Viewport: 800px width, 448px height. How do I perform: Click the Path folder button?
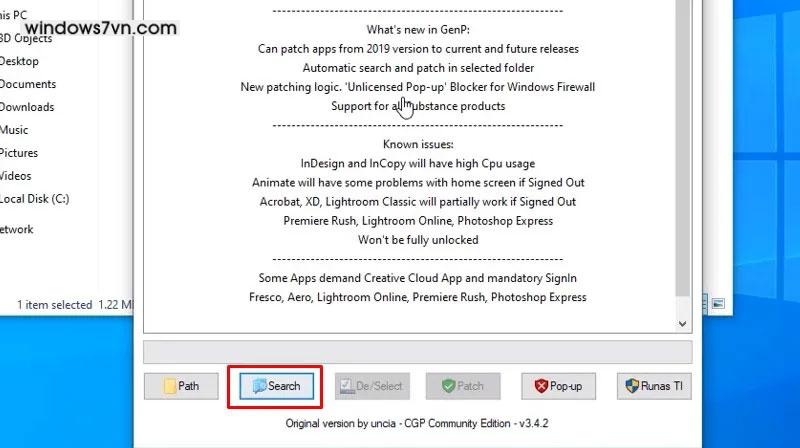point(181,386)
